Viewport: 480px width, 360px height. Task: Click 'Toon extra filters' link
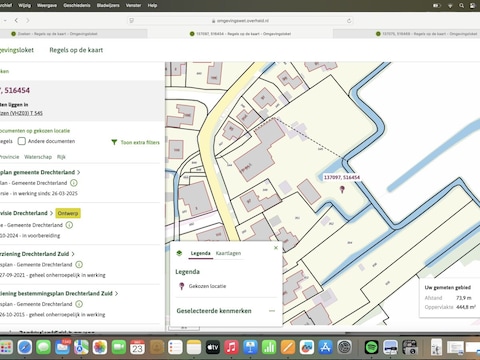pyautogui.click(x=140, y=142)
